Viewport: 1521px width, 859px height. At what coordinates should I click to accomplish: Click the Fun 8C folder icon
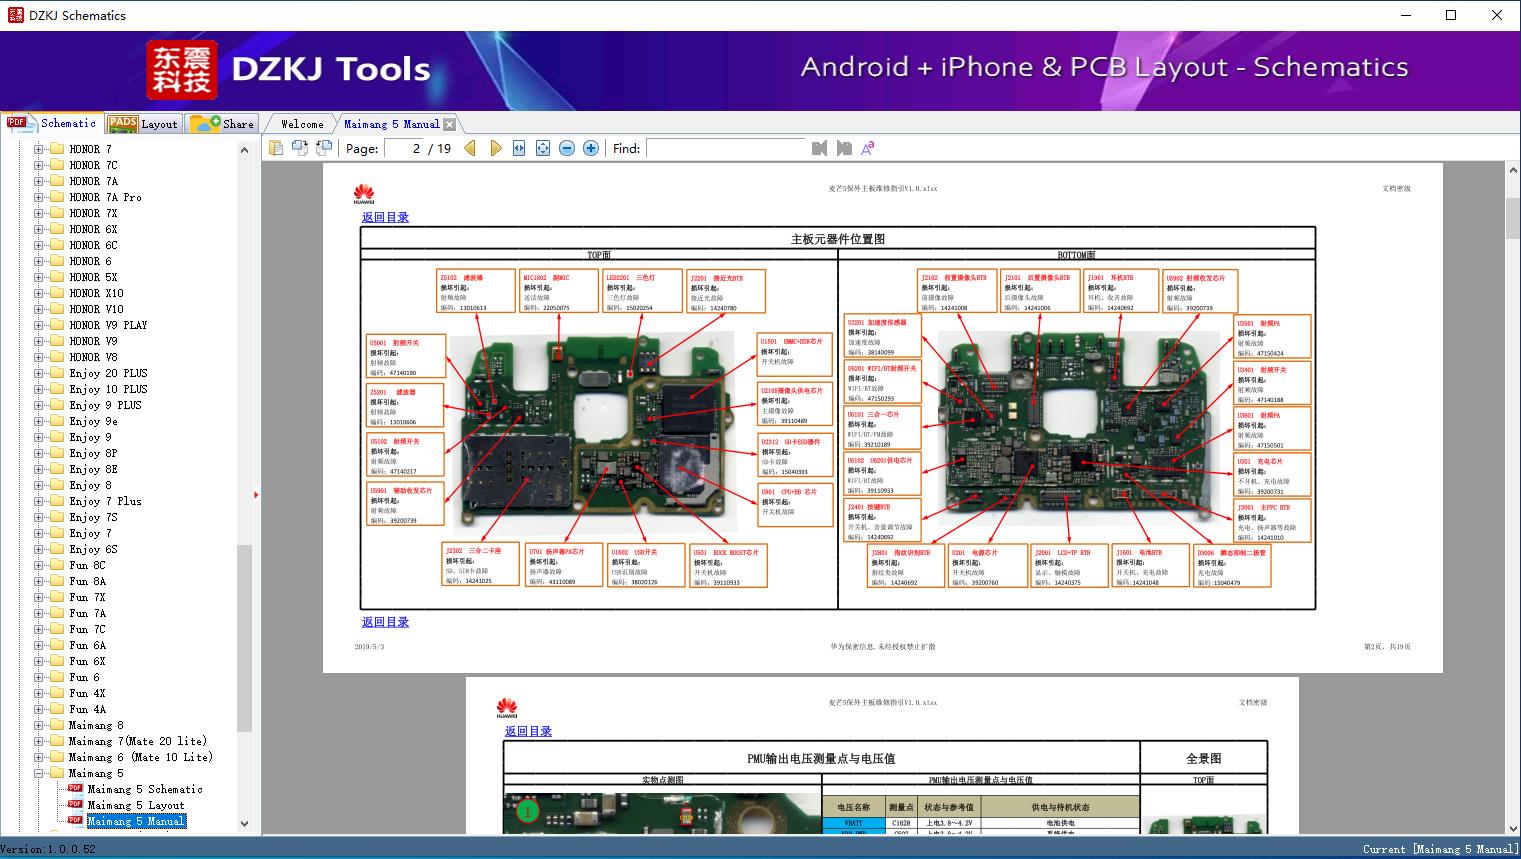[x=57, y=565]
